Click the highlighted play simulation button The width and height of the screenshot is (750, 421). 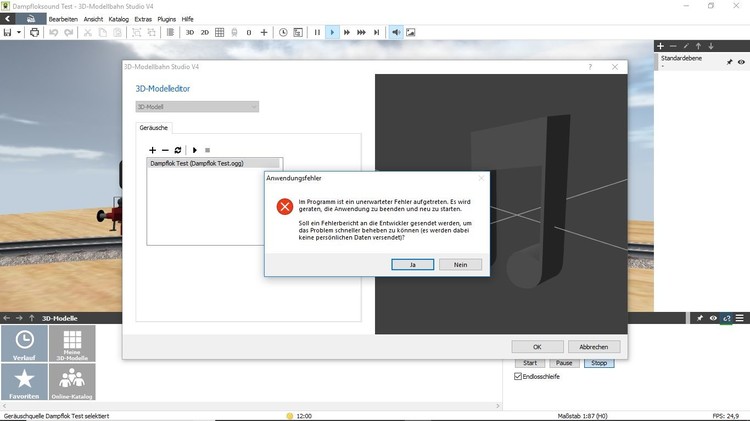tap(332, 33)
